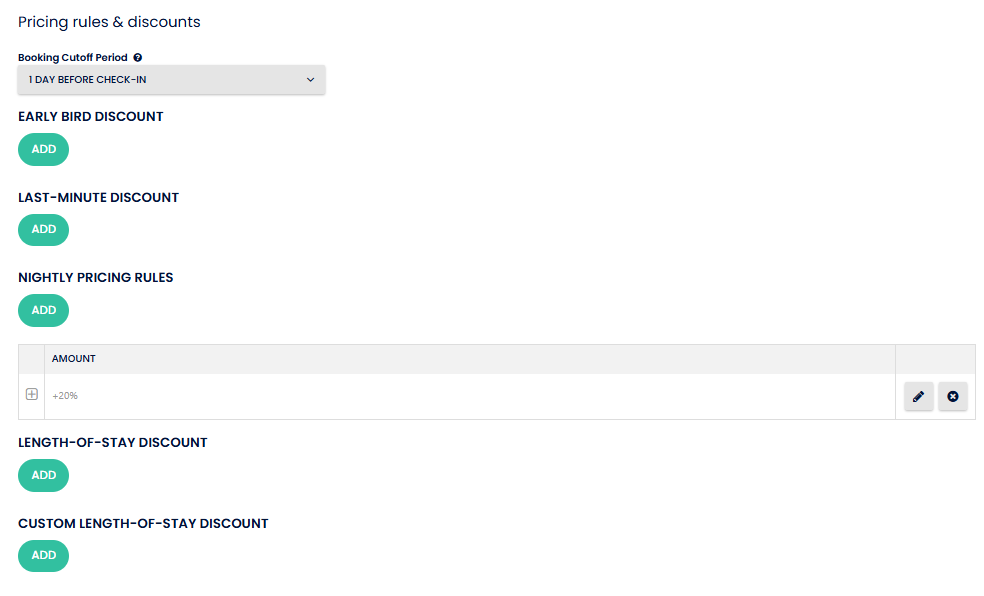Edit the +20% nightly rule with pencil icon
Viewport: 984px width, 596px height.
(x=918, y=397)
